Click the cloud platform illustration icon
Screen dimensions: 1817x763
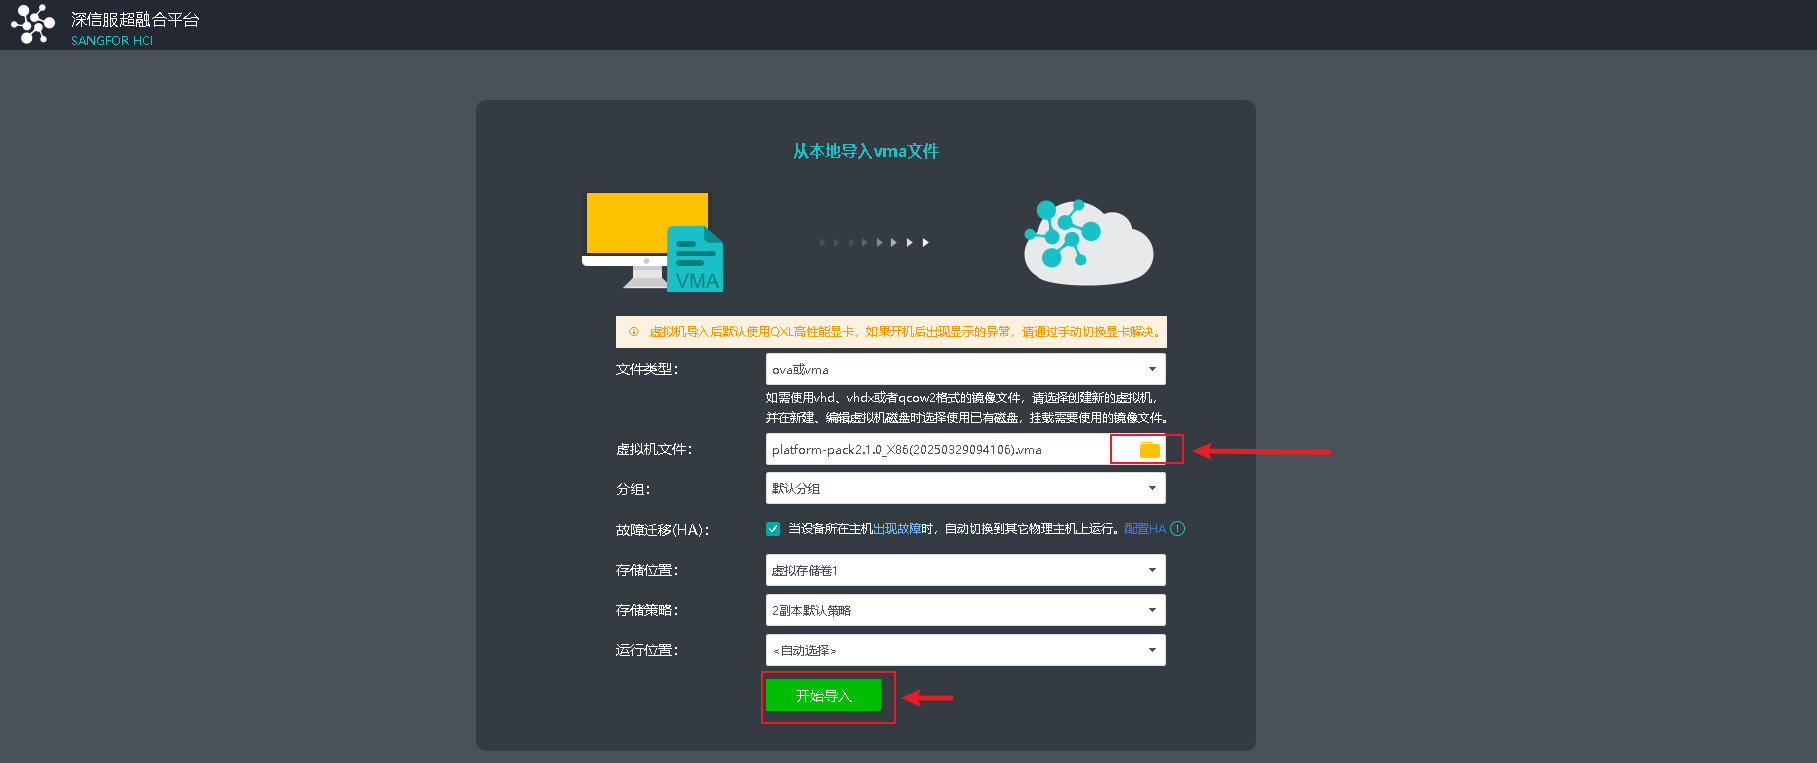point(1087,243)
